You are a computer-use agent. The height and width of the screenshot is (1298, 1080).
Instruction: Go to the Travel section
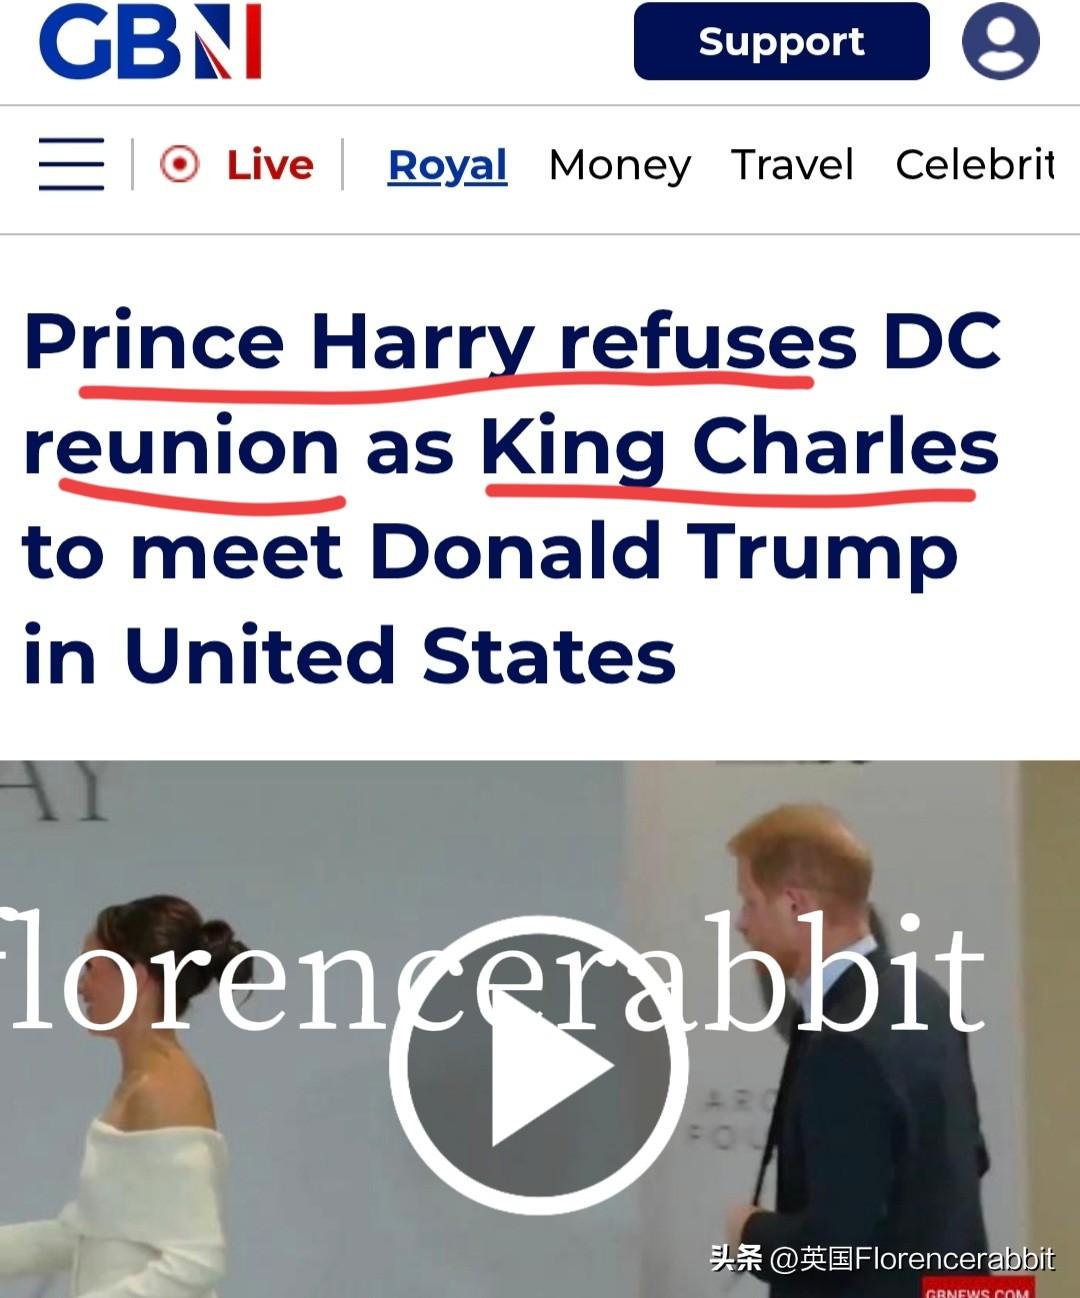(792, 165)
